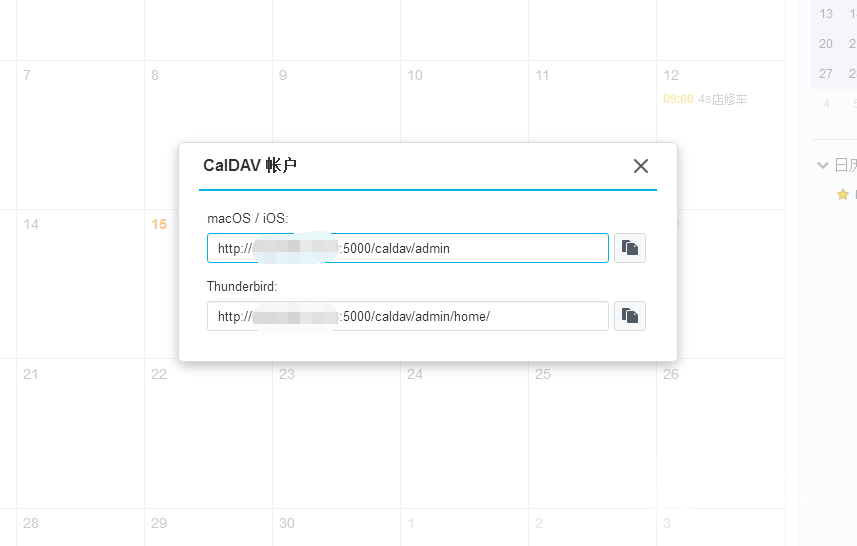Pick date 27 in mini calendar

pyautogui.click(x=826, y=74)
